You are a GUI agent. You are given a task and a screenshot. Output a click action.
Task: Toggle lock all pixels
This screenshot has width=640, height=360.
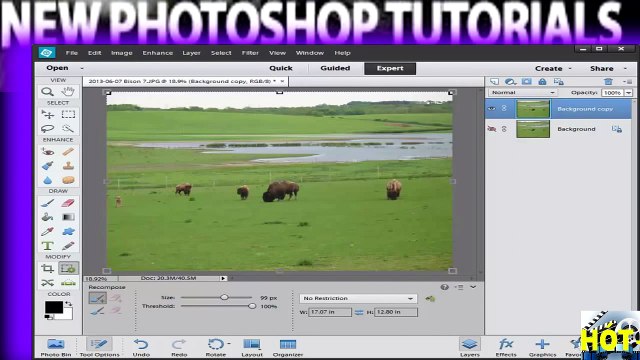542,82
